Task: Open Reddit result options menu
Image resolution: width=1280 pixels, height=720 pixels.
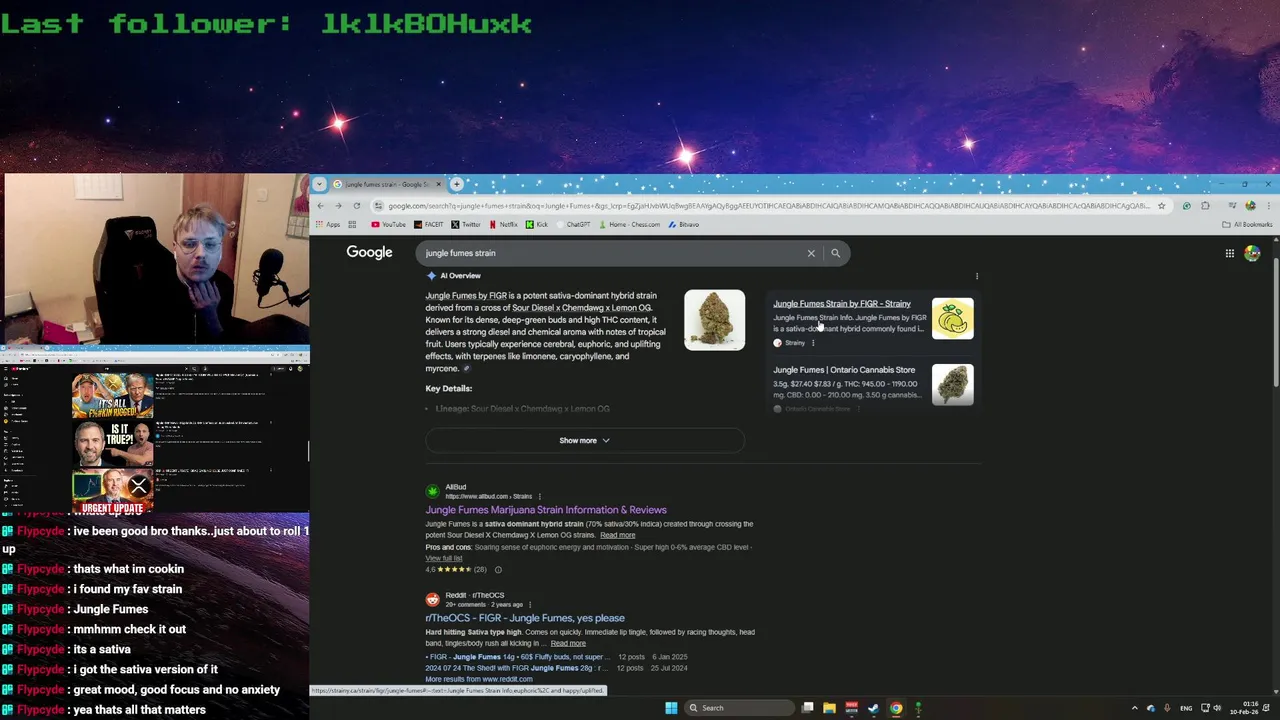Action: point(530,604)
